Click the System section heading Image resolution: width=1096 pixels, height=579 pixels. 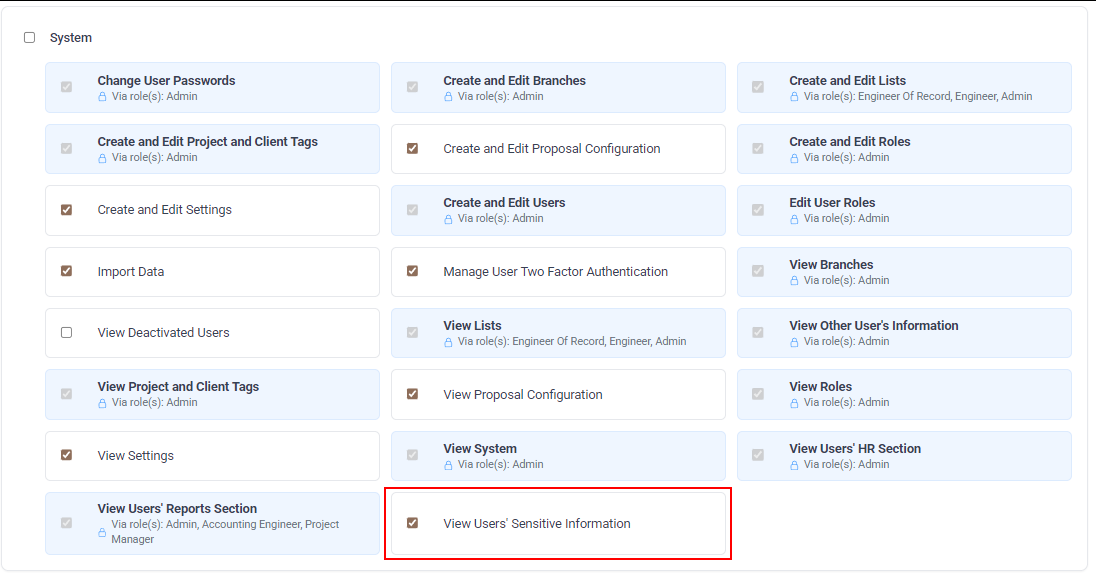click(71, 38)
